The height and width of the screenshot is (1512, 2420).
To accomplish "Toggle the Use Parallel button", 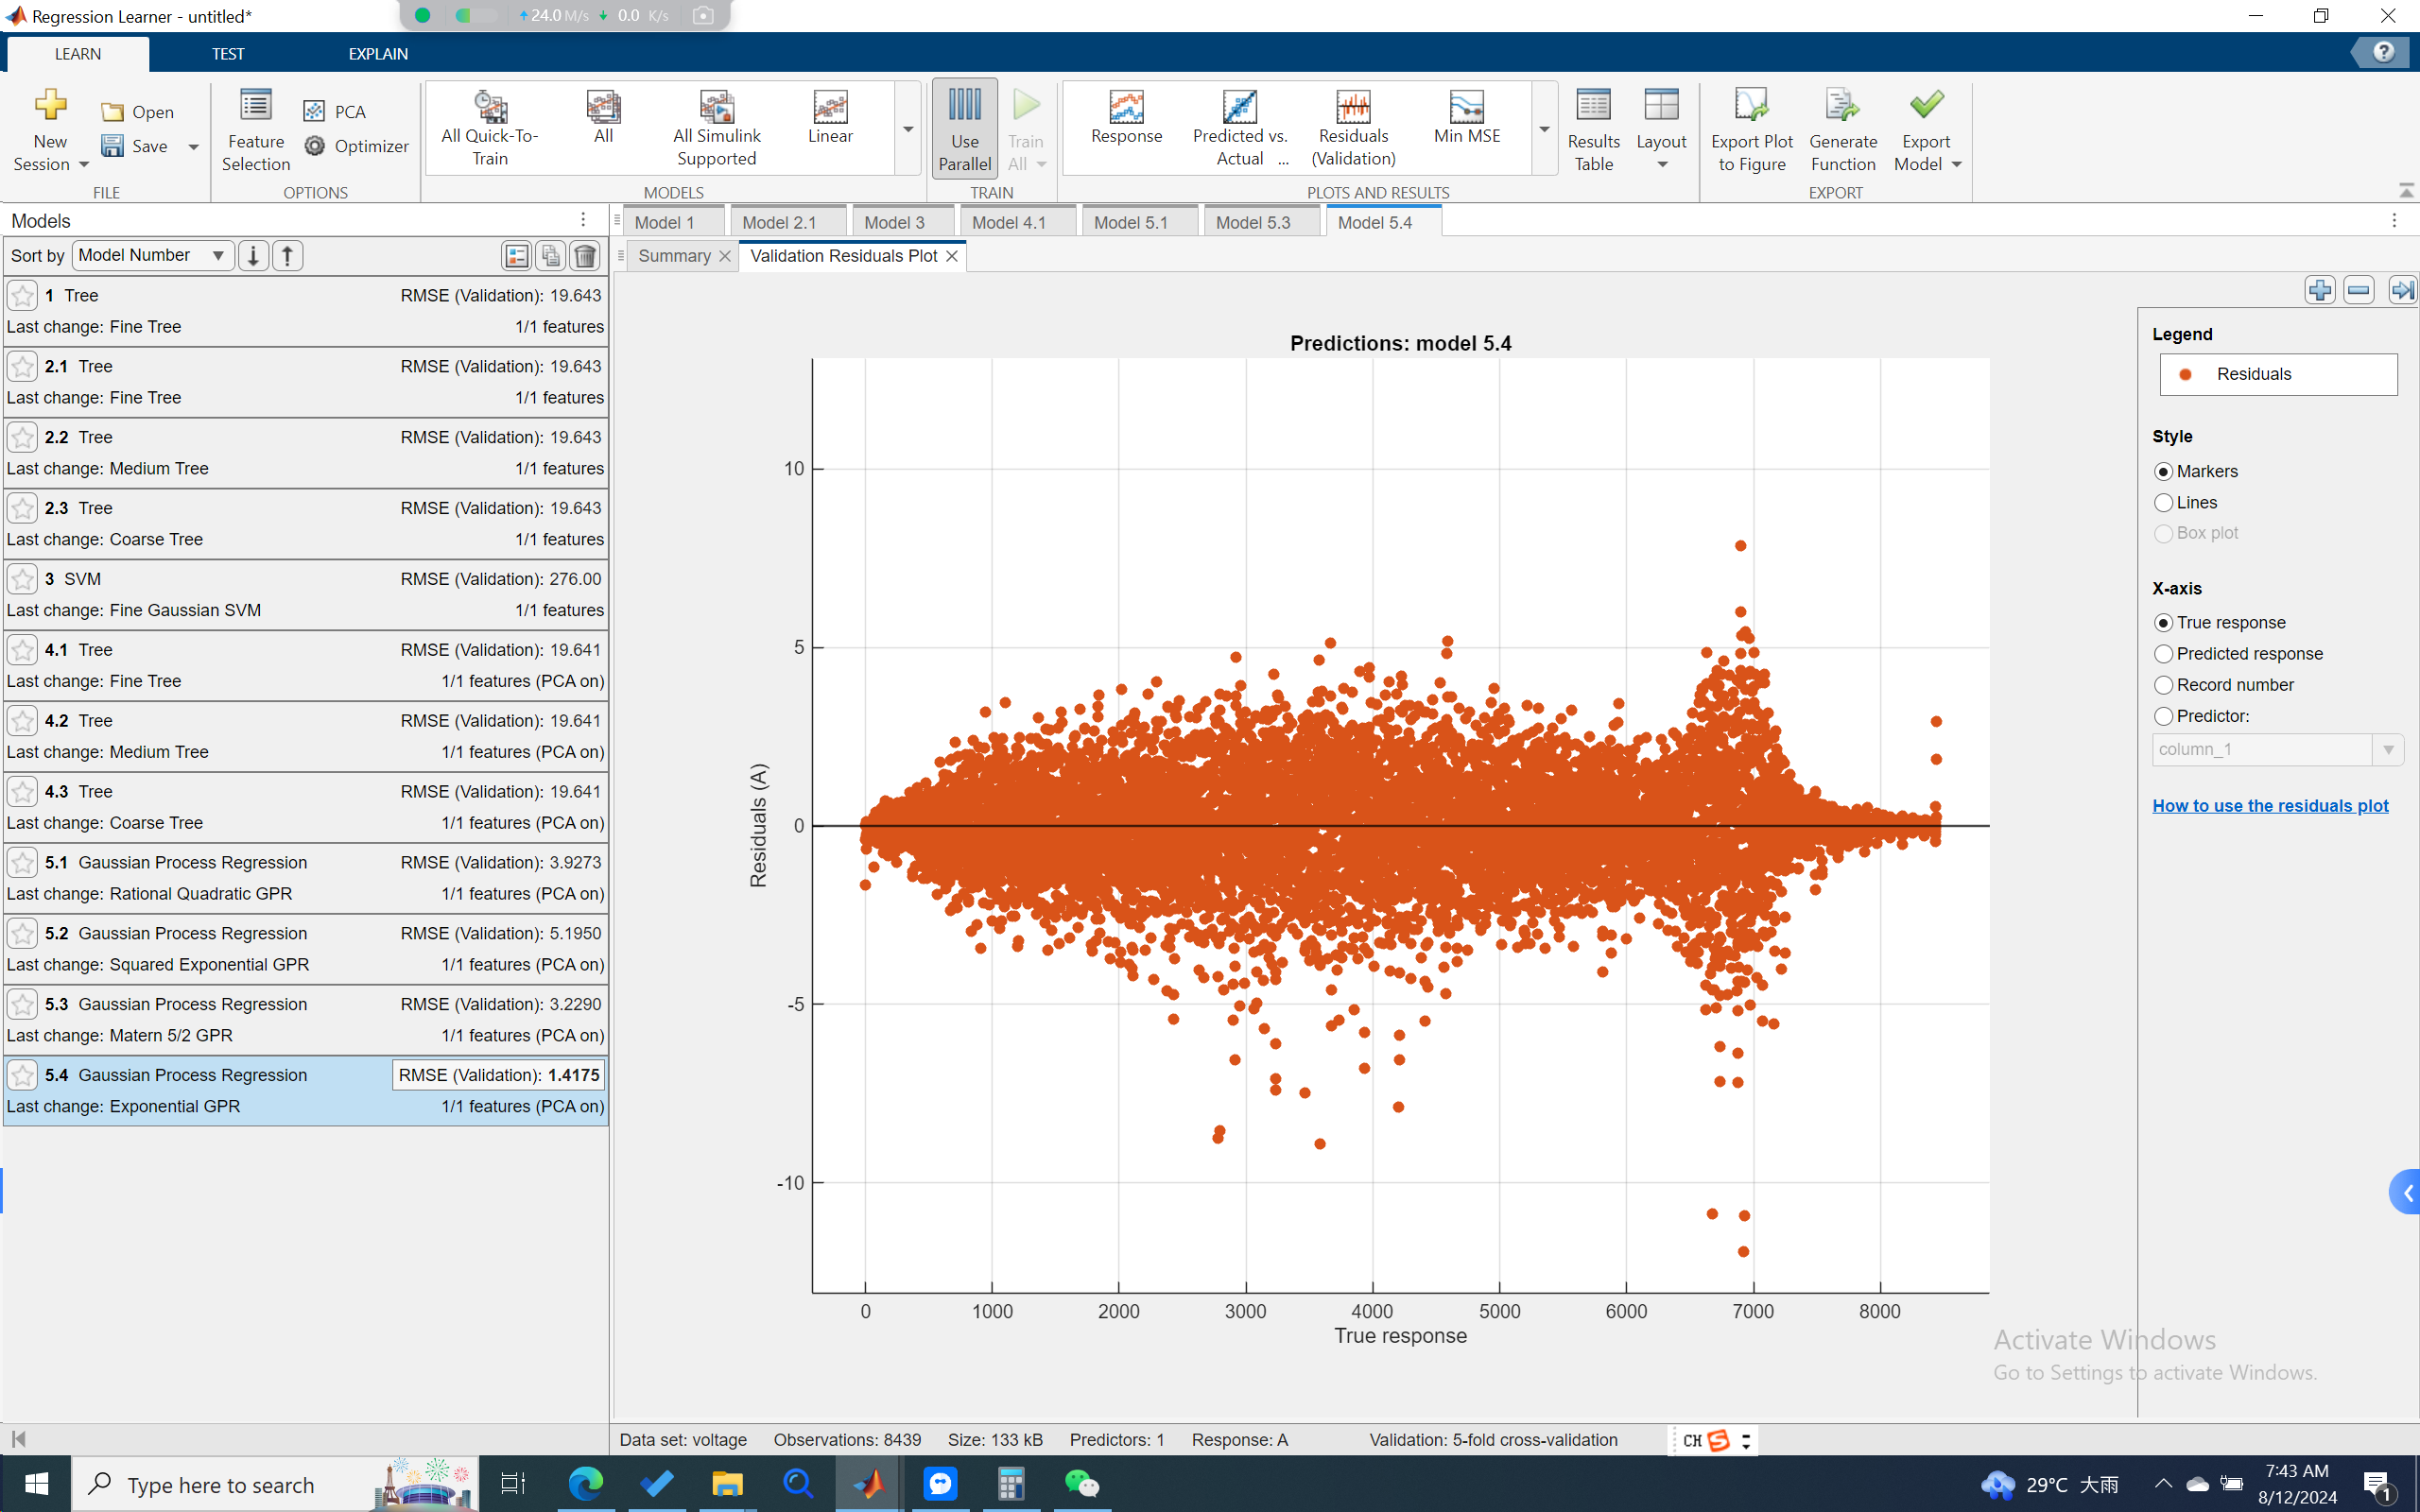I will coord(964,130).
